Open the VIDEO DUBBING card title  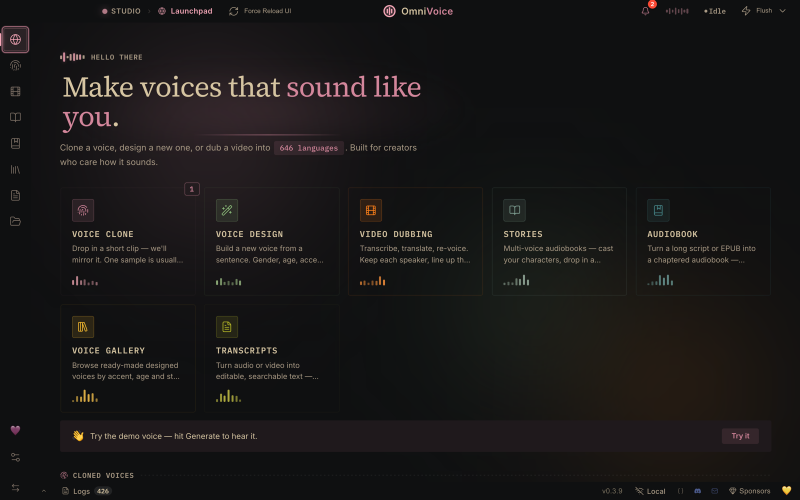[396, 234]
